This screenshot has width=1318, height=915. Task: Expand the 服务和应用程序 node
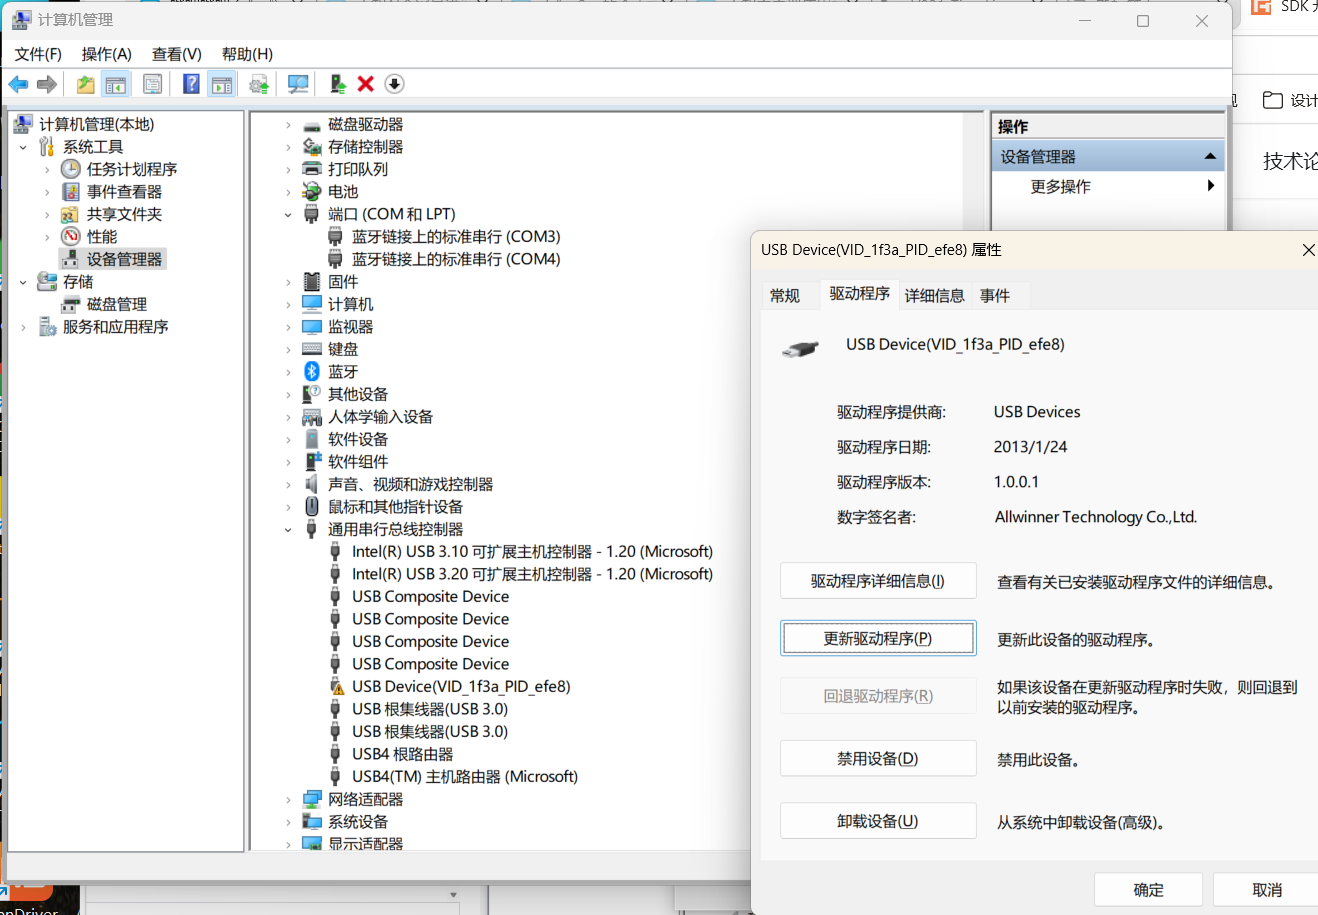(23, 327)
